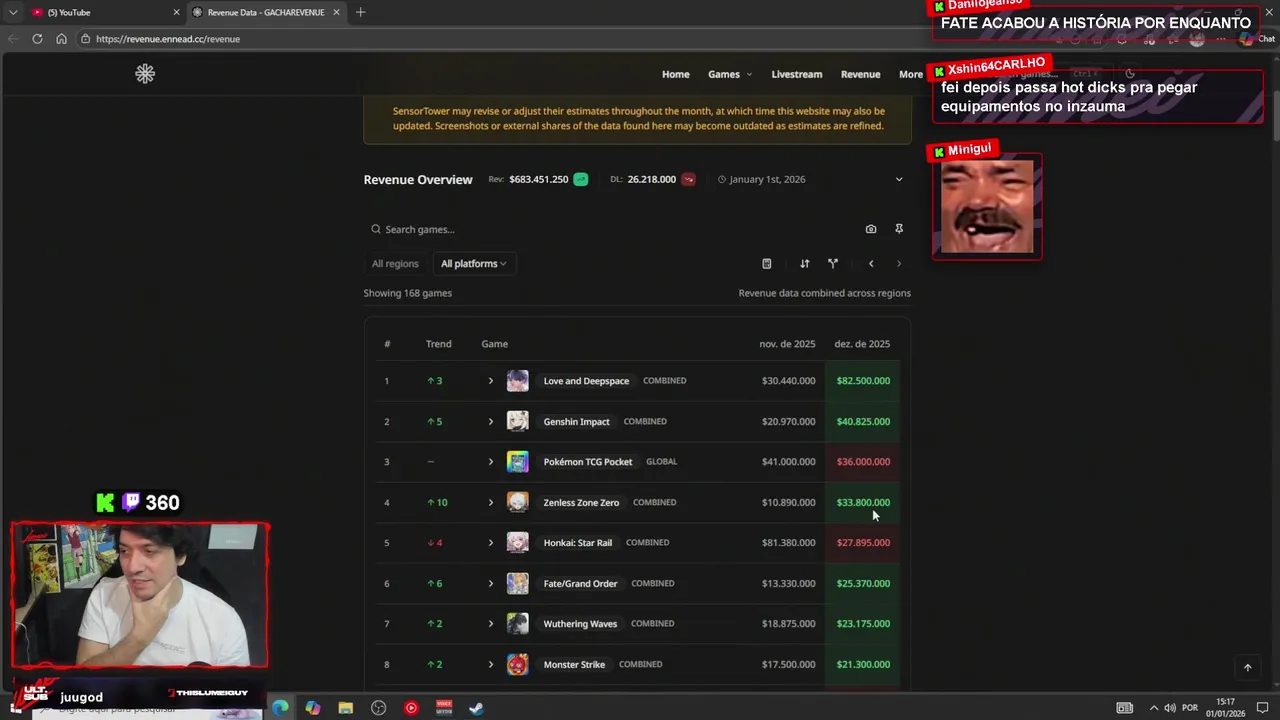Click the snowflake site logo
The width and height of the screenshot is (1280, 720).
(x=145, y=74)
